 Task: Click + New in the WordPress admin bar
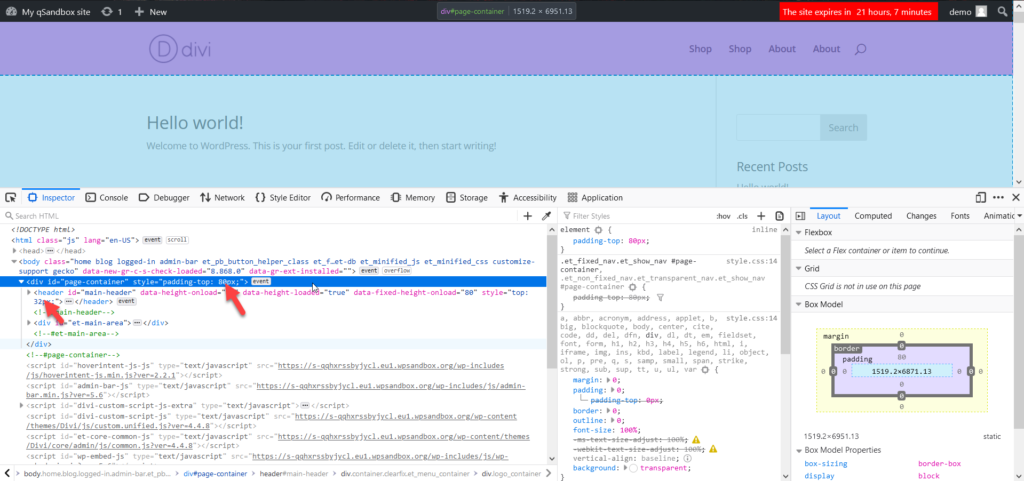point(150,12)
